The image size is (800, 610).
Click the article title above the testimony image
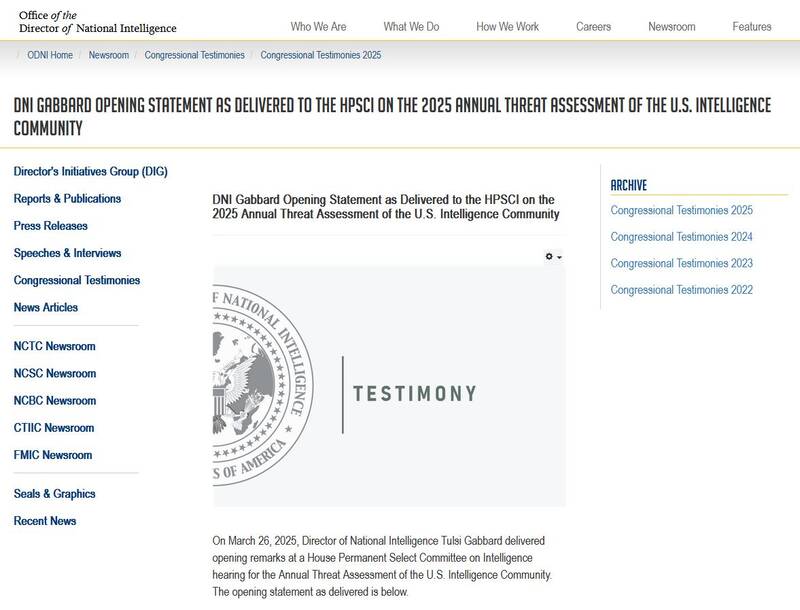(x=386, y=207)
